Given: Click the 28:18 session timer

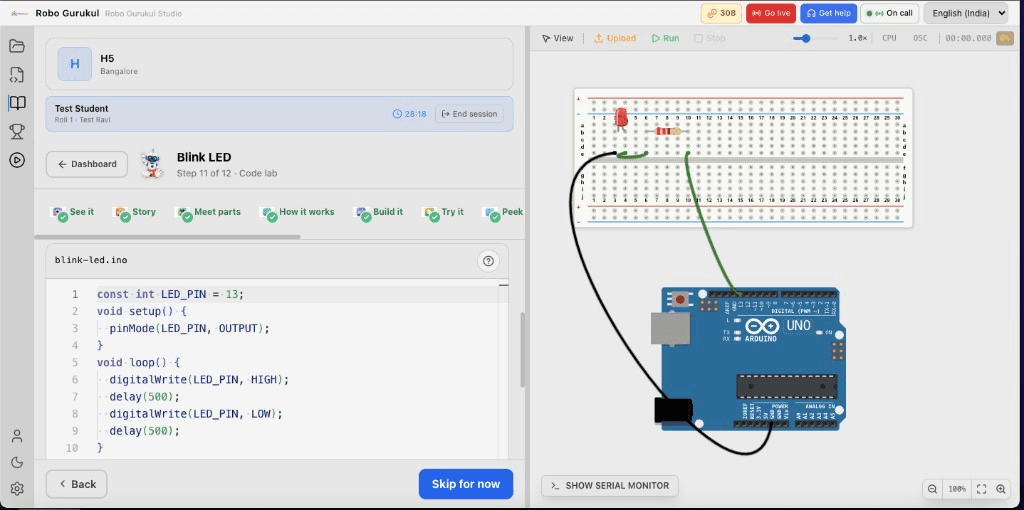Looking at the screenshot, I should pos(409,114).
